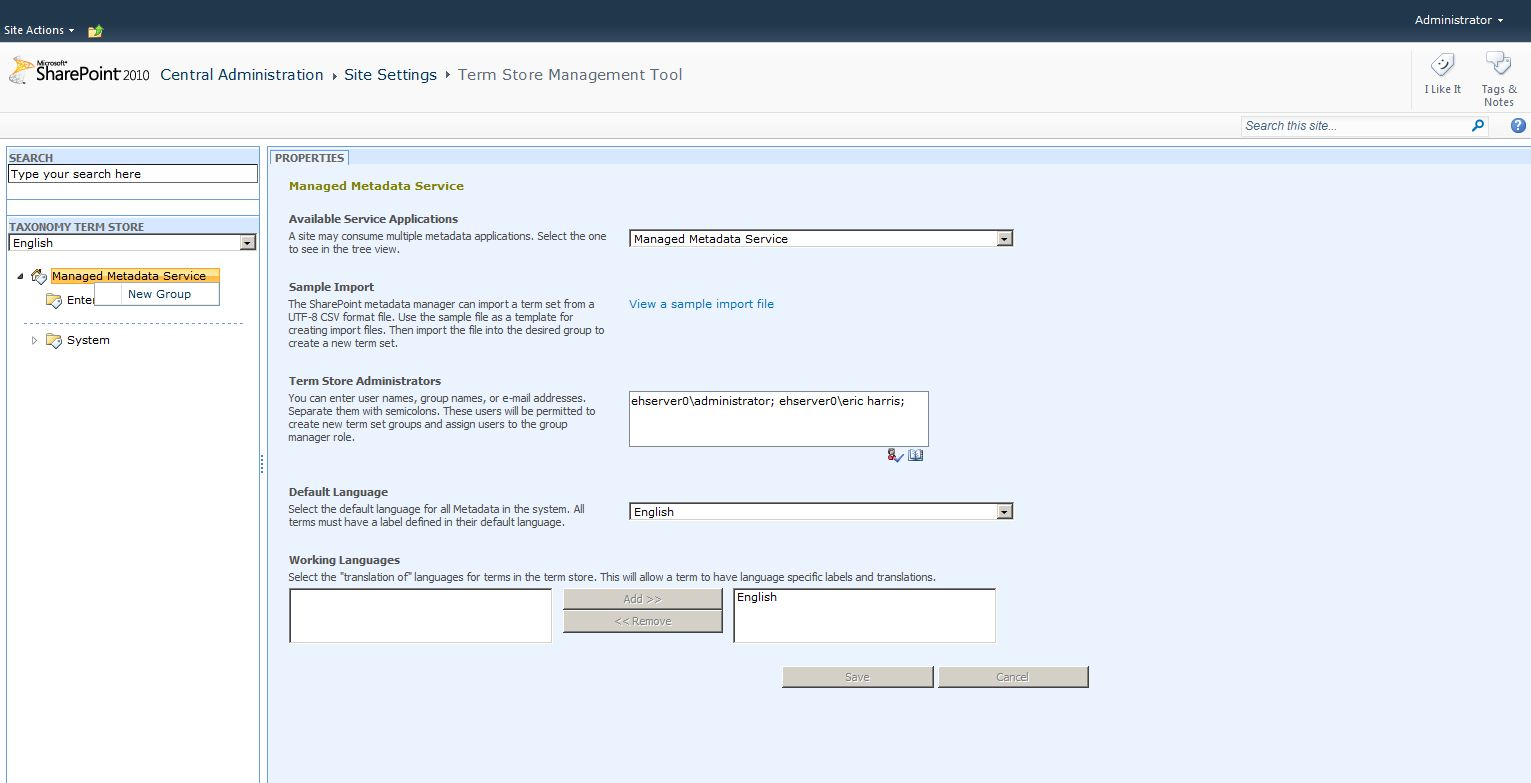Click the Save button
The image size is (1531, 783).
(x=857, y=677)
